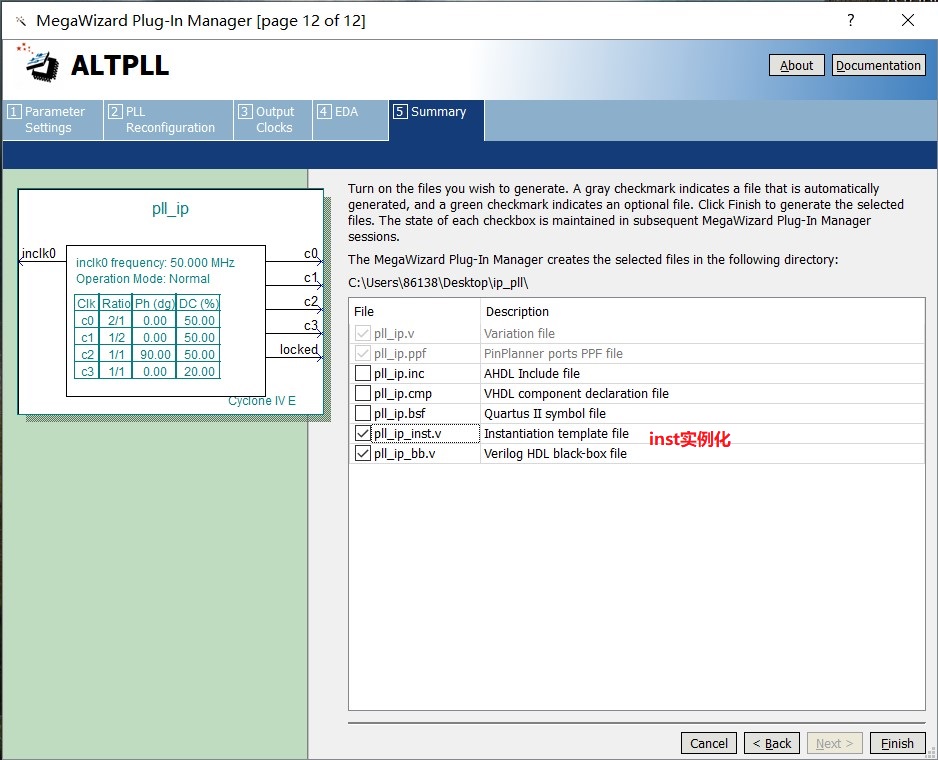Screen dimensions: 938x760
Task: Click the inclk0 input port label
Action: (38, 253)
